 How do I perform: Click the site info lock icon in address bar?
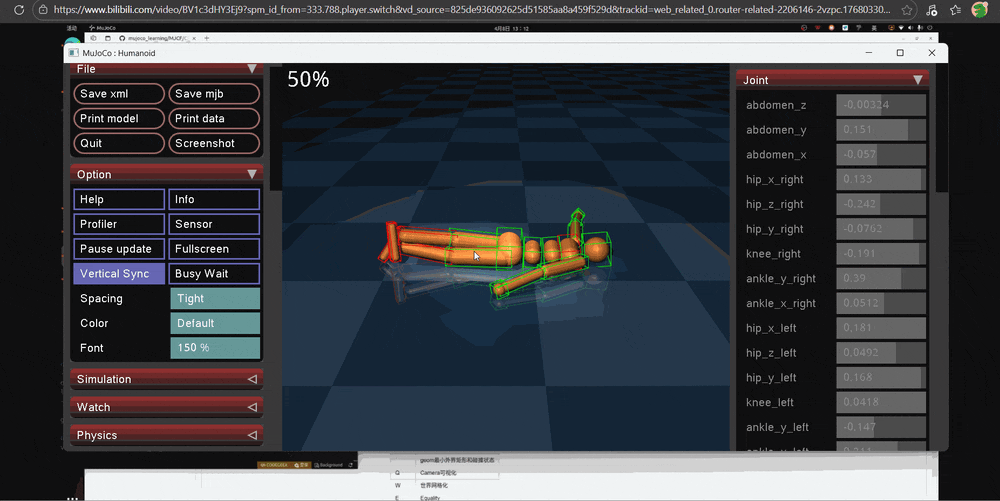coord(43,10)
